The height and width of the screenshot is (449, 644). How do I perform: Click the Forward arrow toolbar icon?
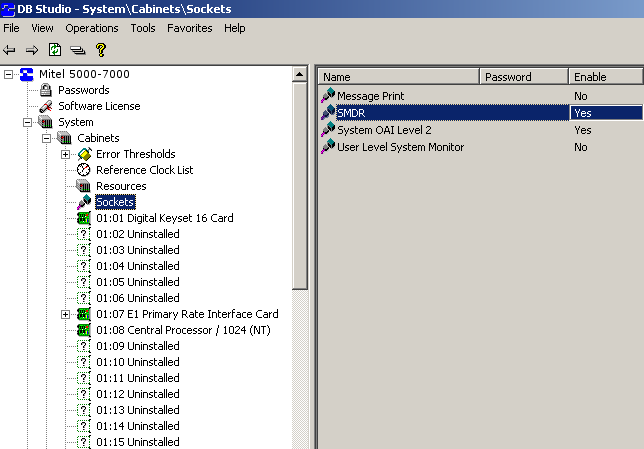pyautogui.click(x=32, y=50)
